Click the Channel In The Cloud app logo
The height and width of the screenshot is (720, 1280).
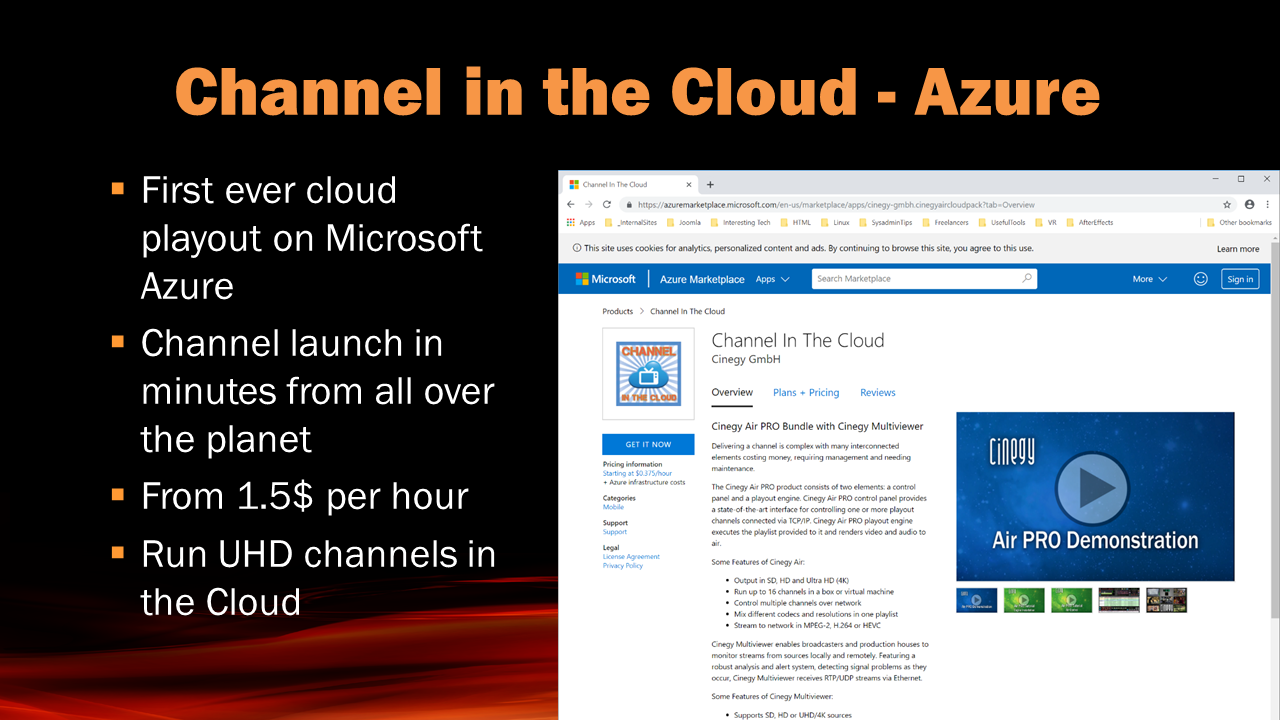coord(648,373)
